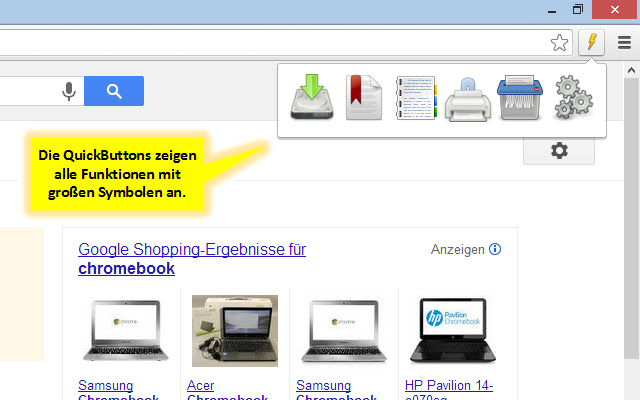Click the scrollbar up arrow
The height and width of the screenshot is (400, 640).
[x=631, y=70]
